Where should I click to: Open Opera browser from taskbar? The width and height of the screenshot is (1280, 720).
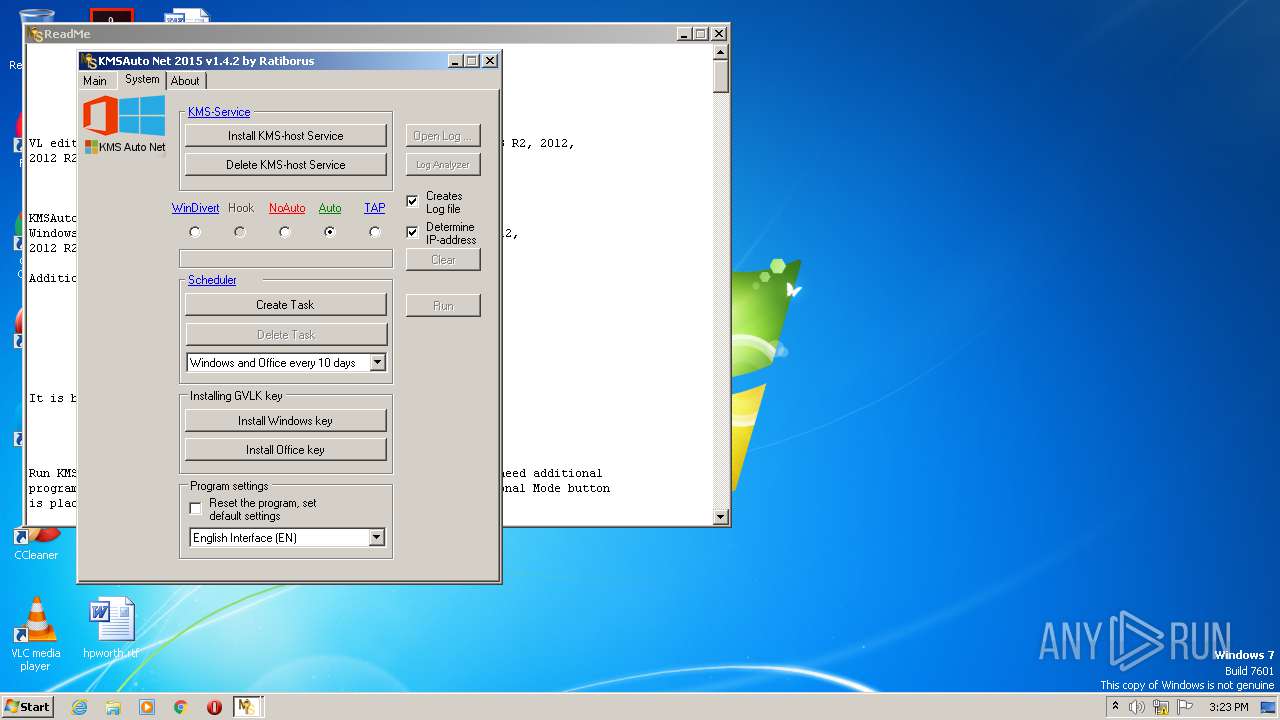214,707
